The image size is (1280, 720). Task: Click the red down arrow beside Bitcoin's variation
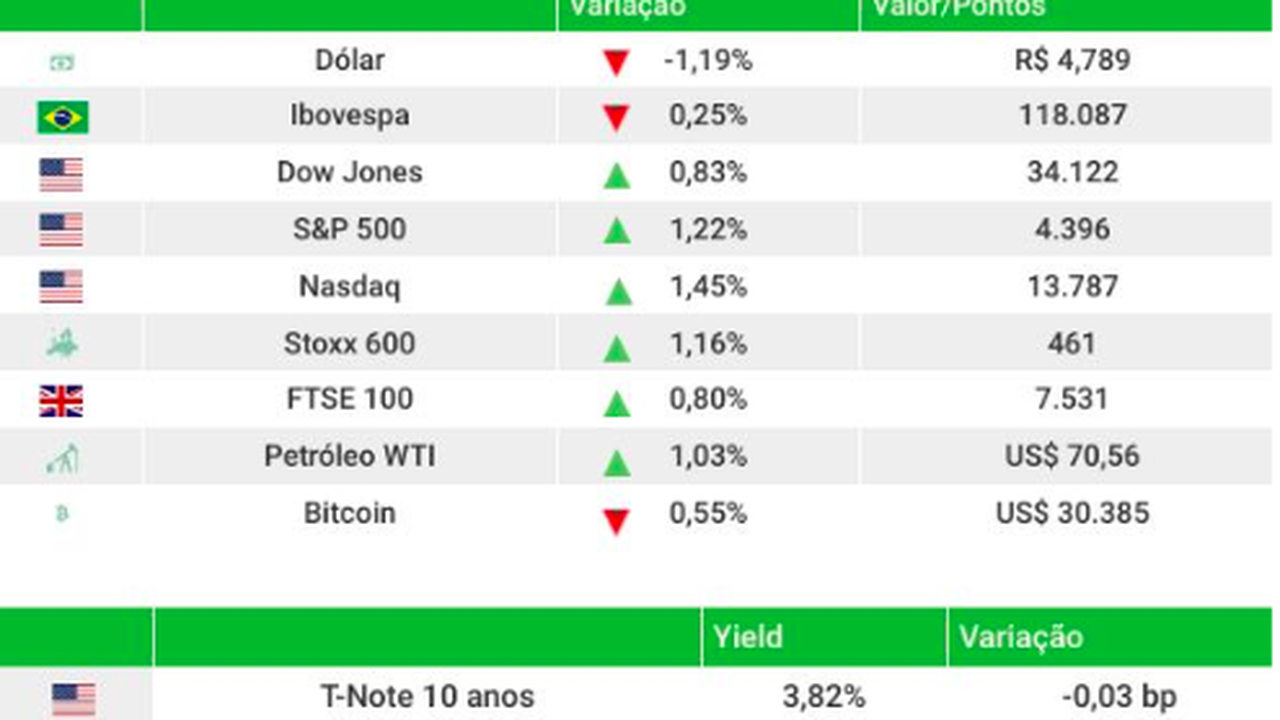[616, 521]
